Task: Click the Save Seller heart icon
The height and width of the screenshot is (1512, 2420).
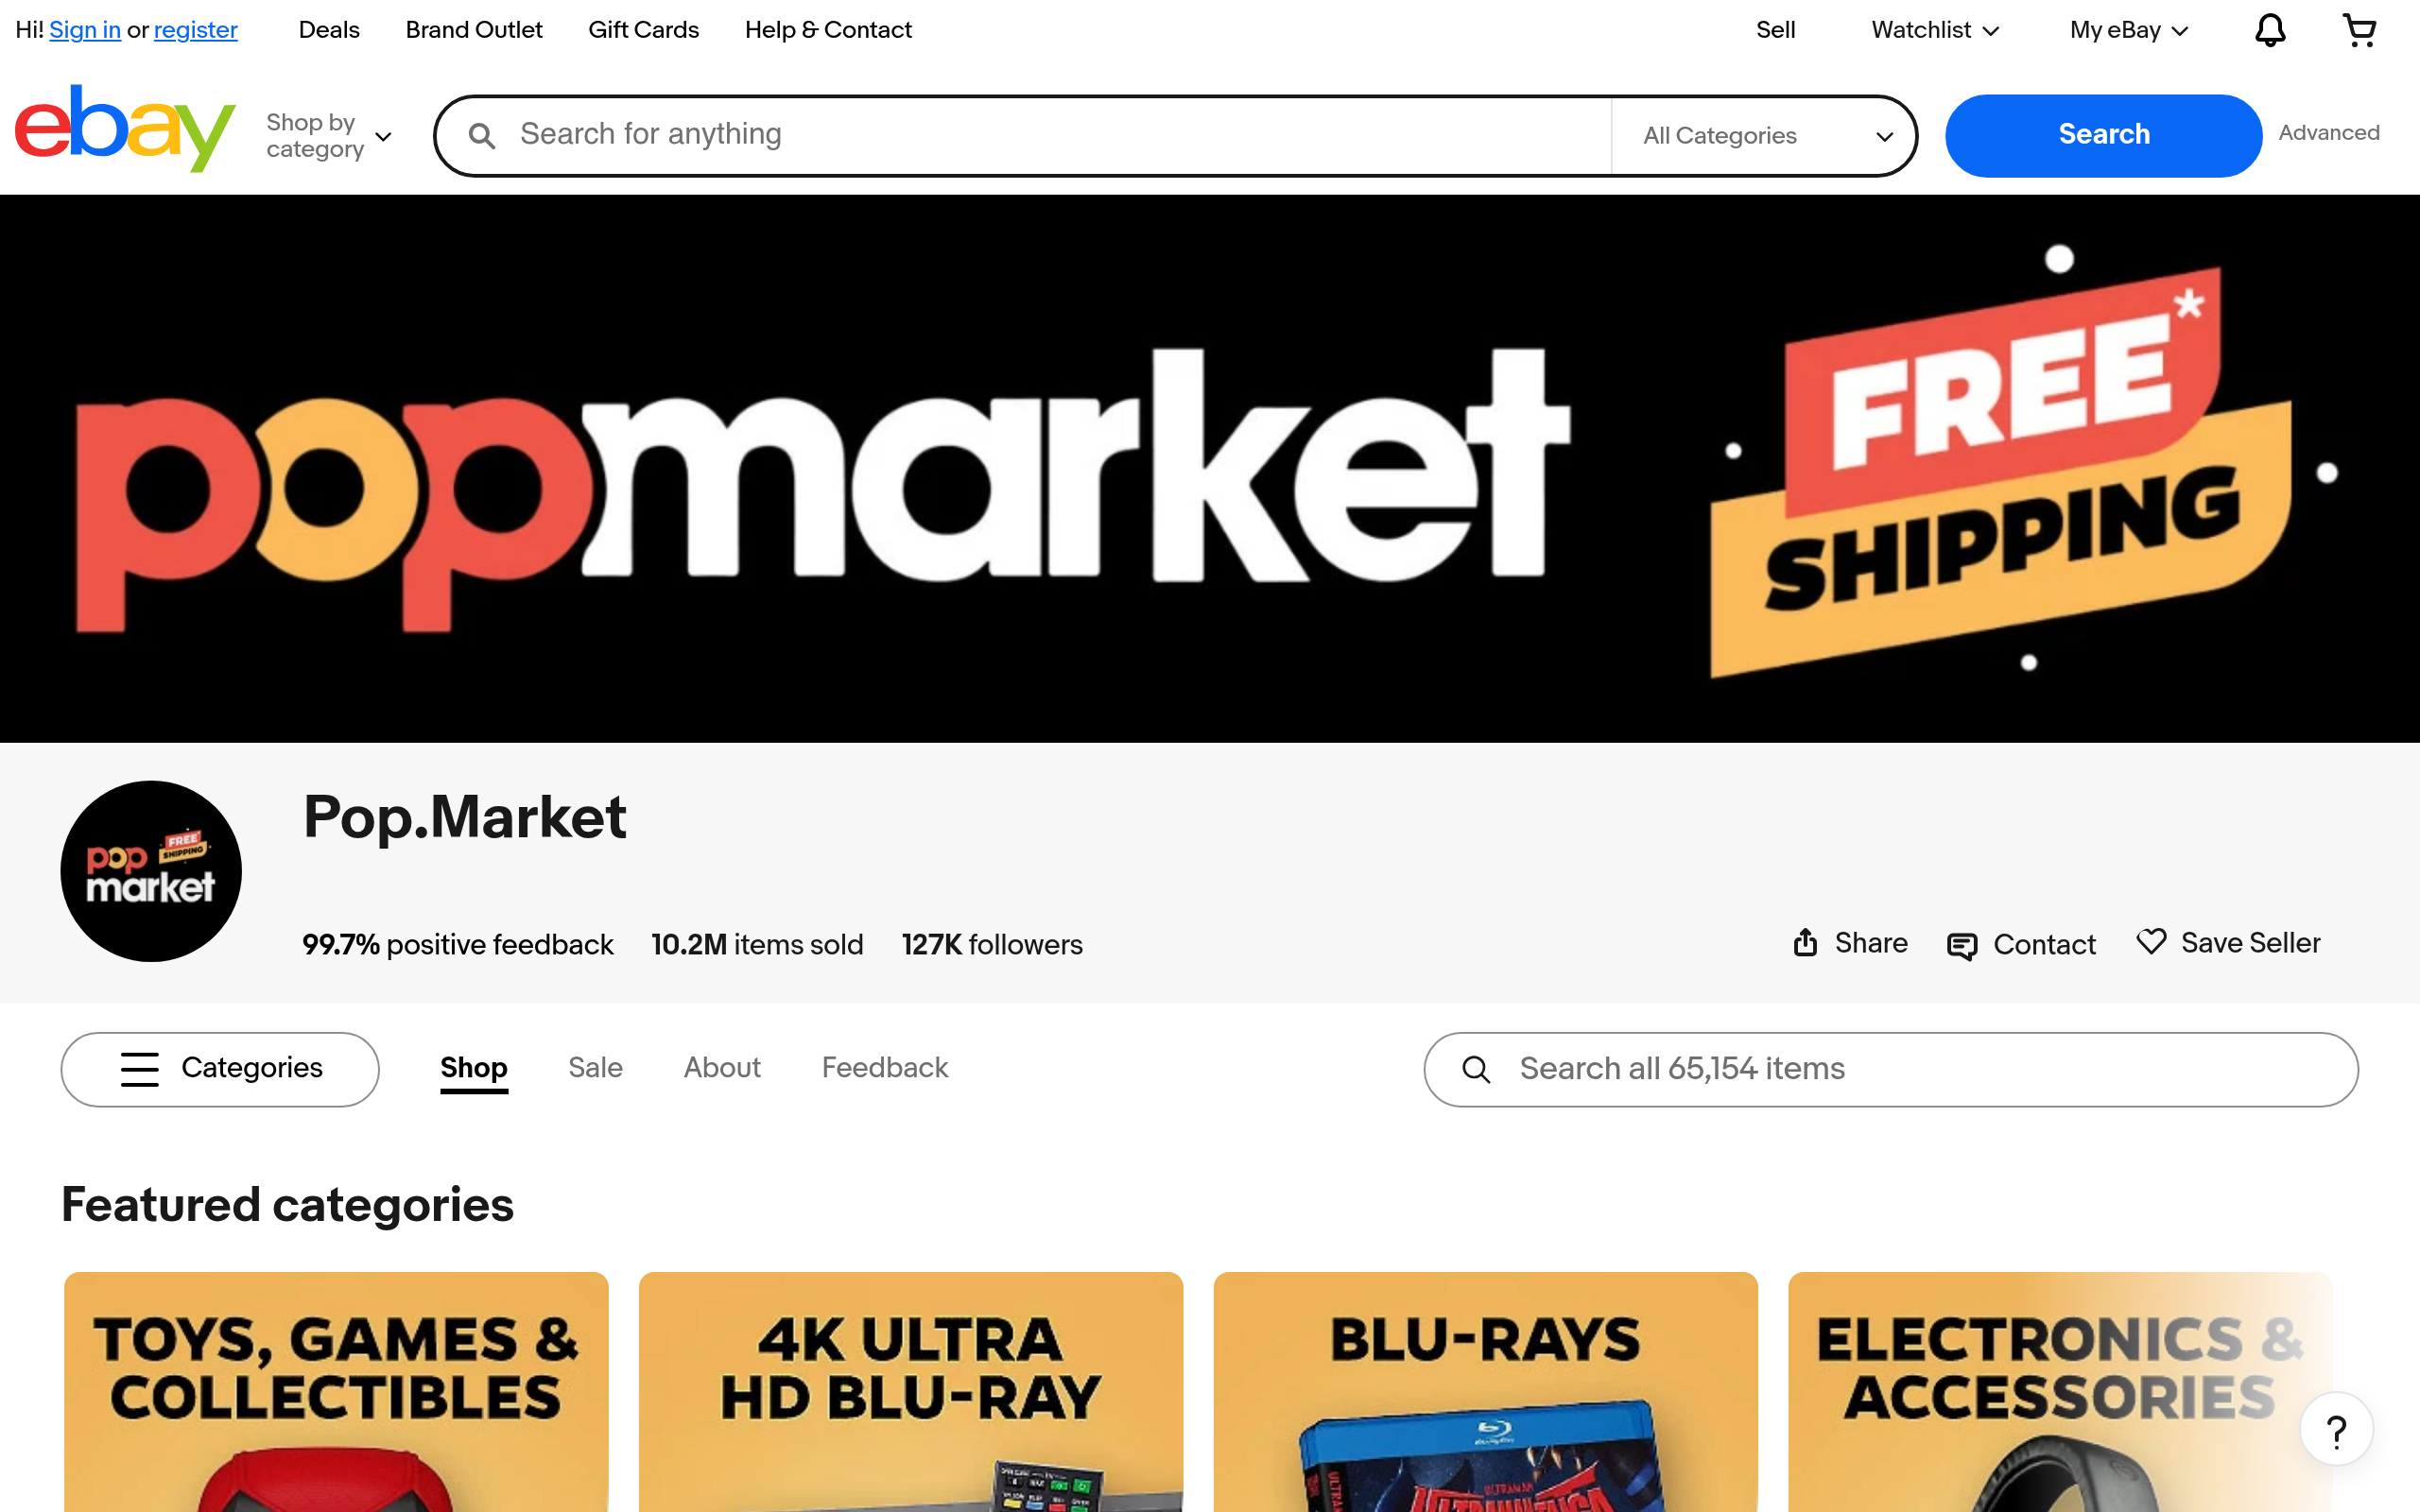Action: [2151, 942]
